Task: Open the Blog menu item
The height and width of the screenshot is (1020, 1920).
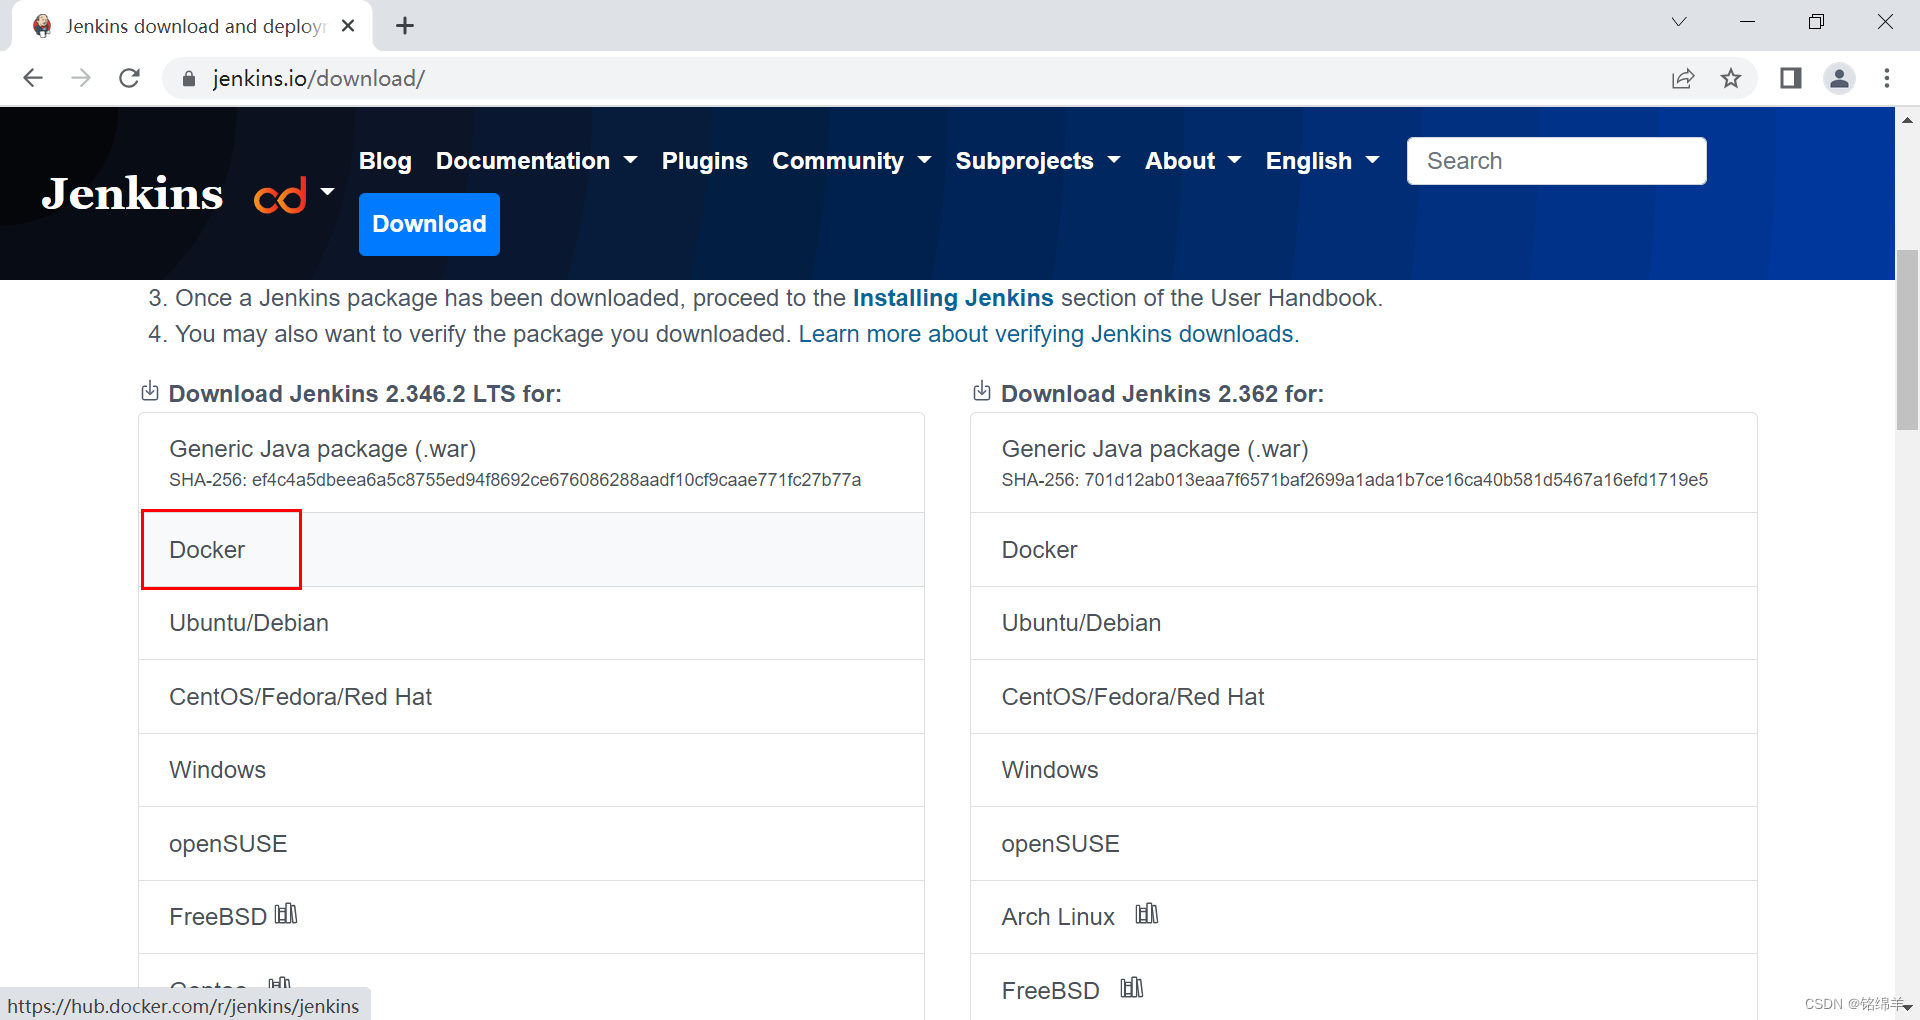Action: 385,161
